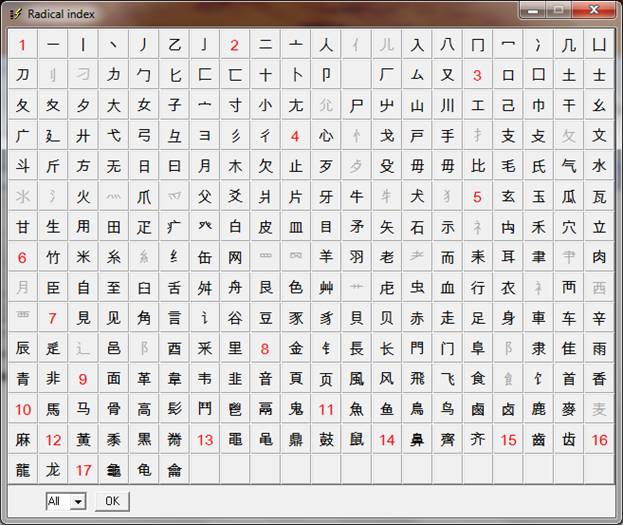Choose the radical 面 (face)
This screenshot has height=525, width=623.
114,379
